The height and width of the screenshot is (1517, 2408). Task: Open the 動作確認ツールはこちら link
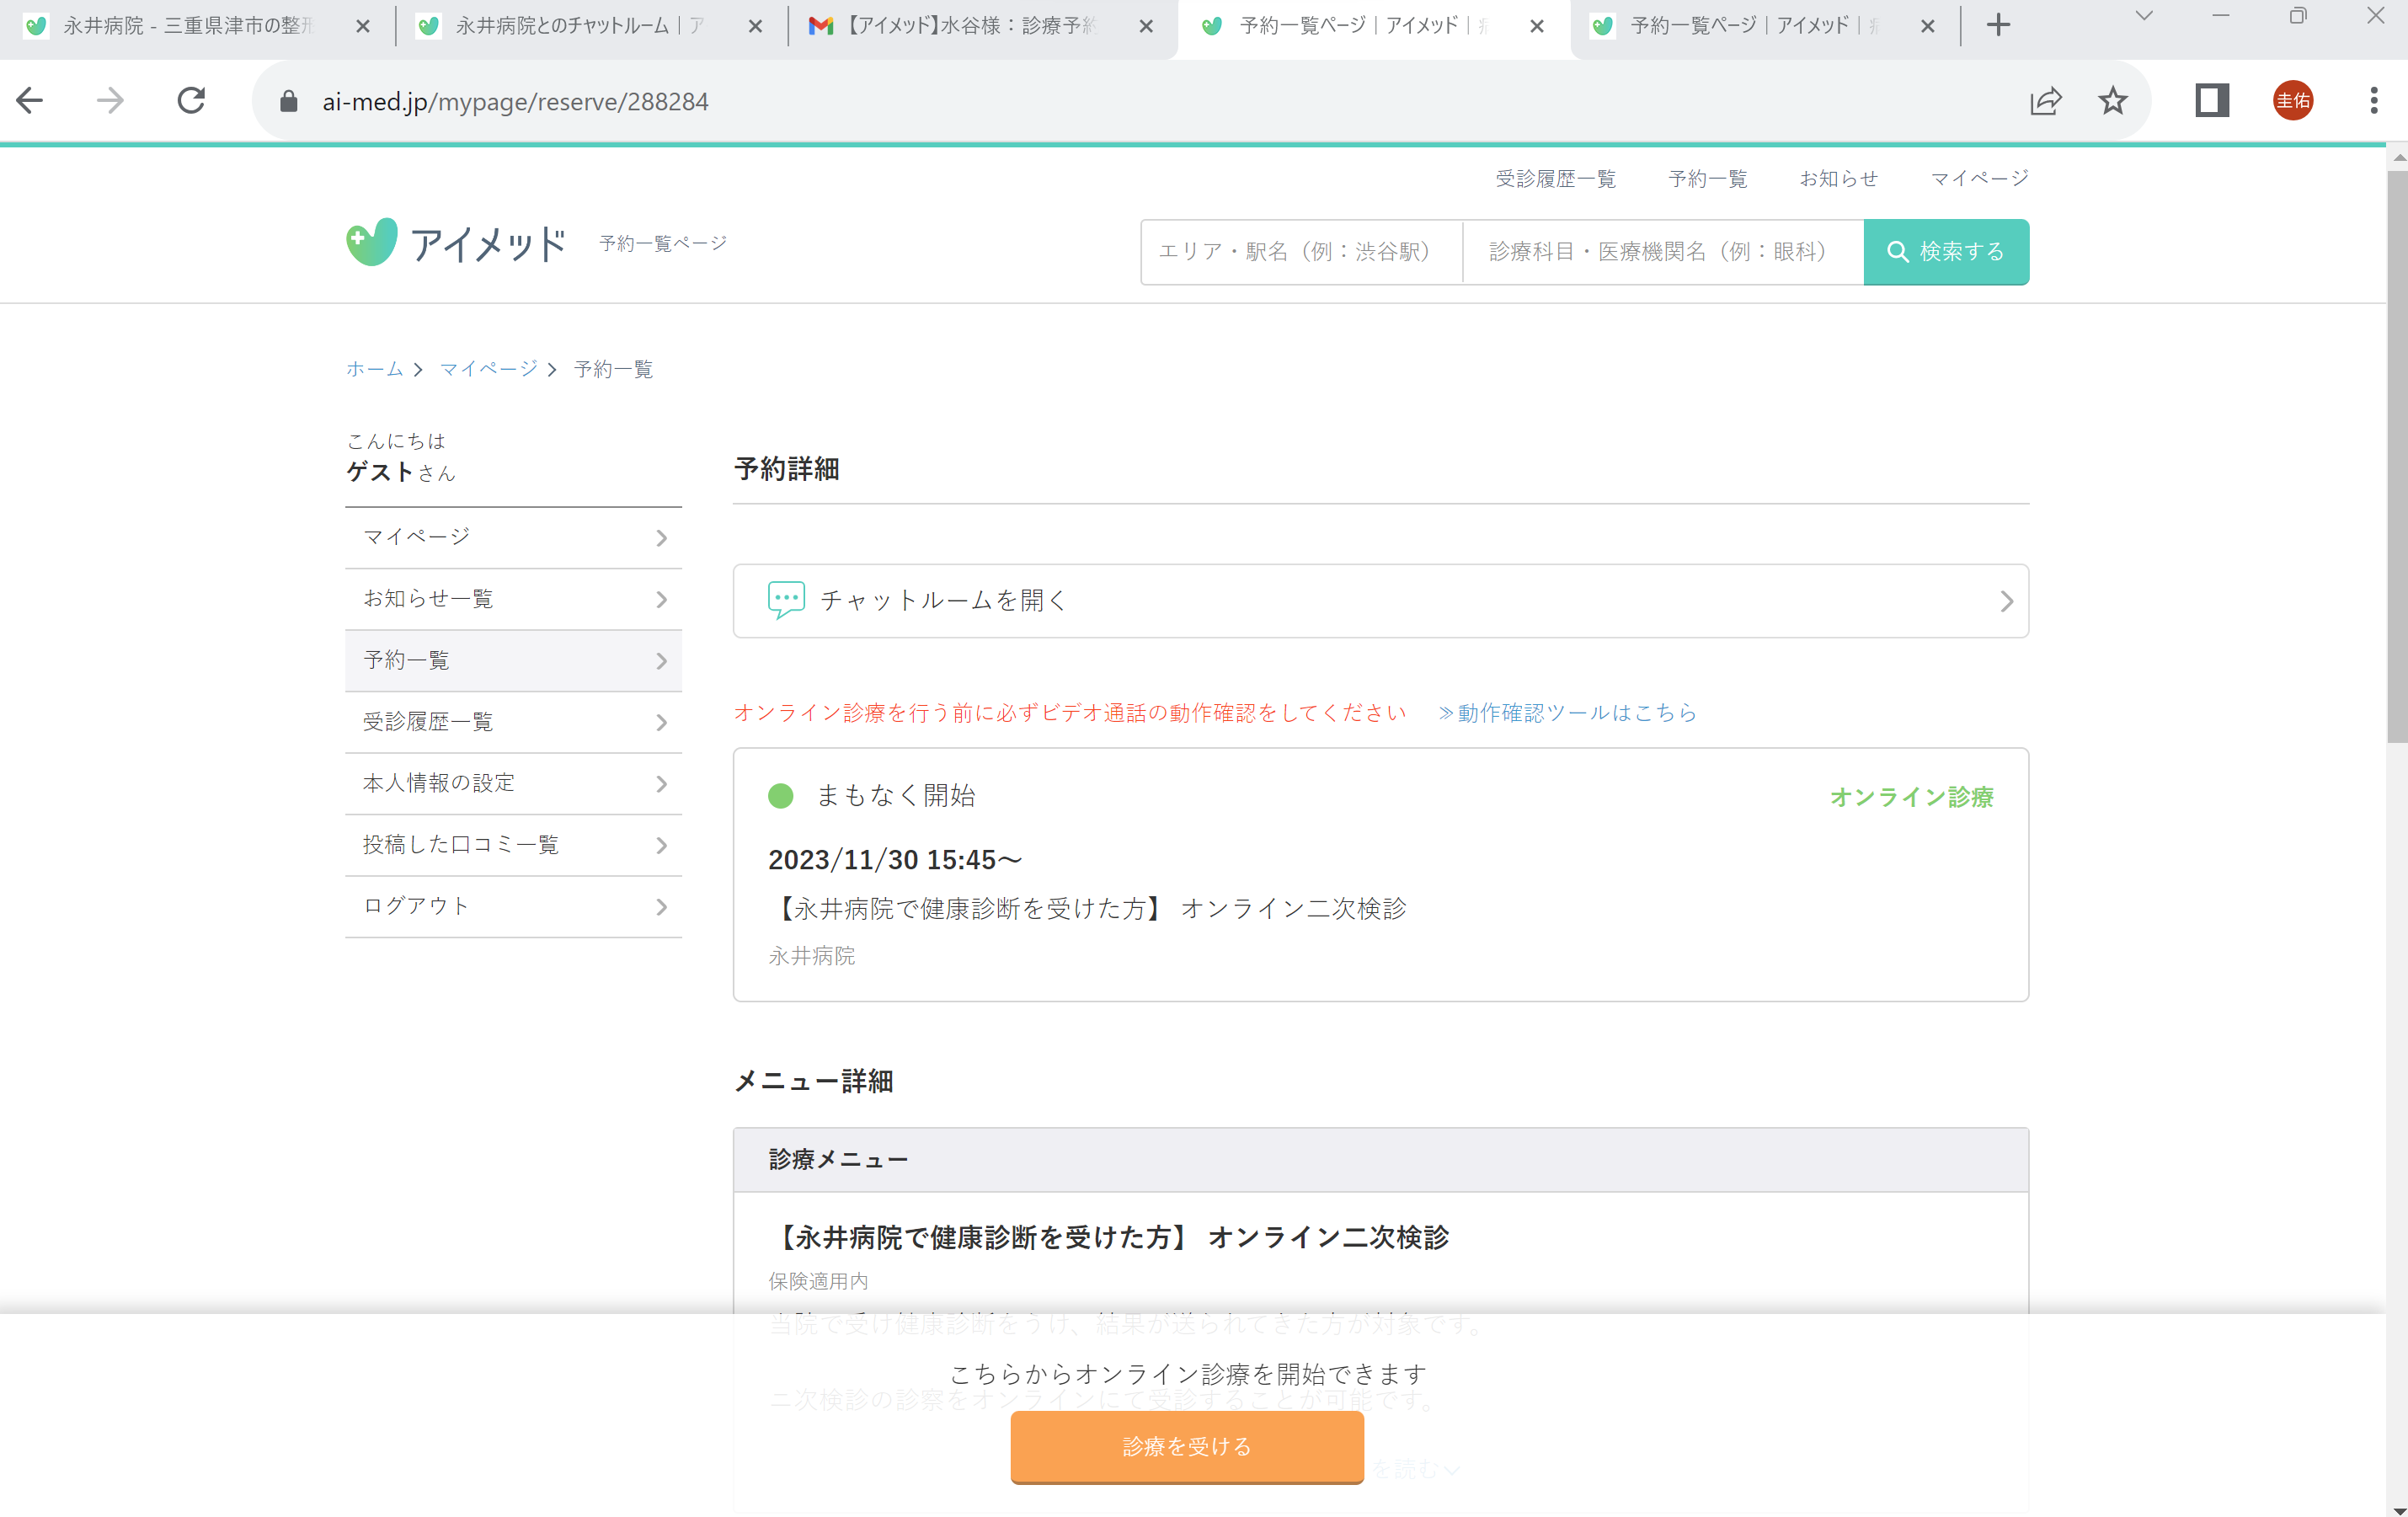(1568, 713)
